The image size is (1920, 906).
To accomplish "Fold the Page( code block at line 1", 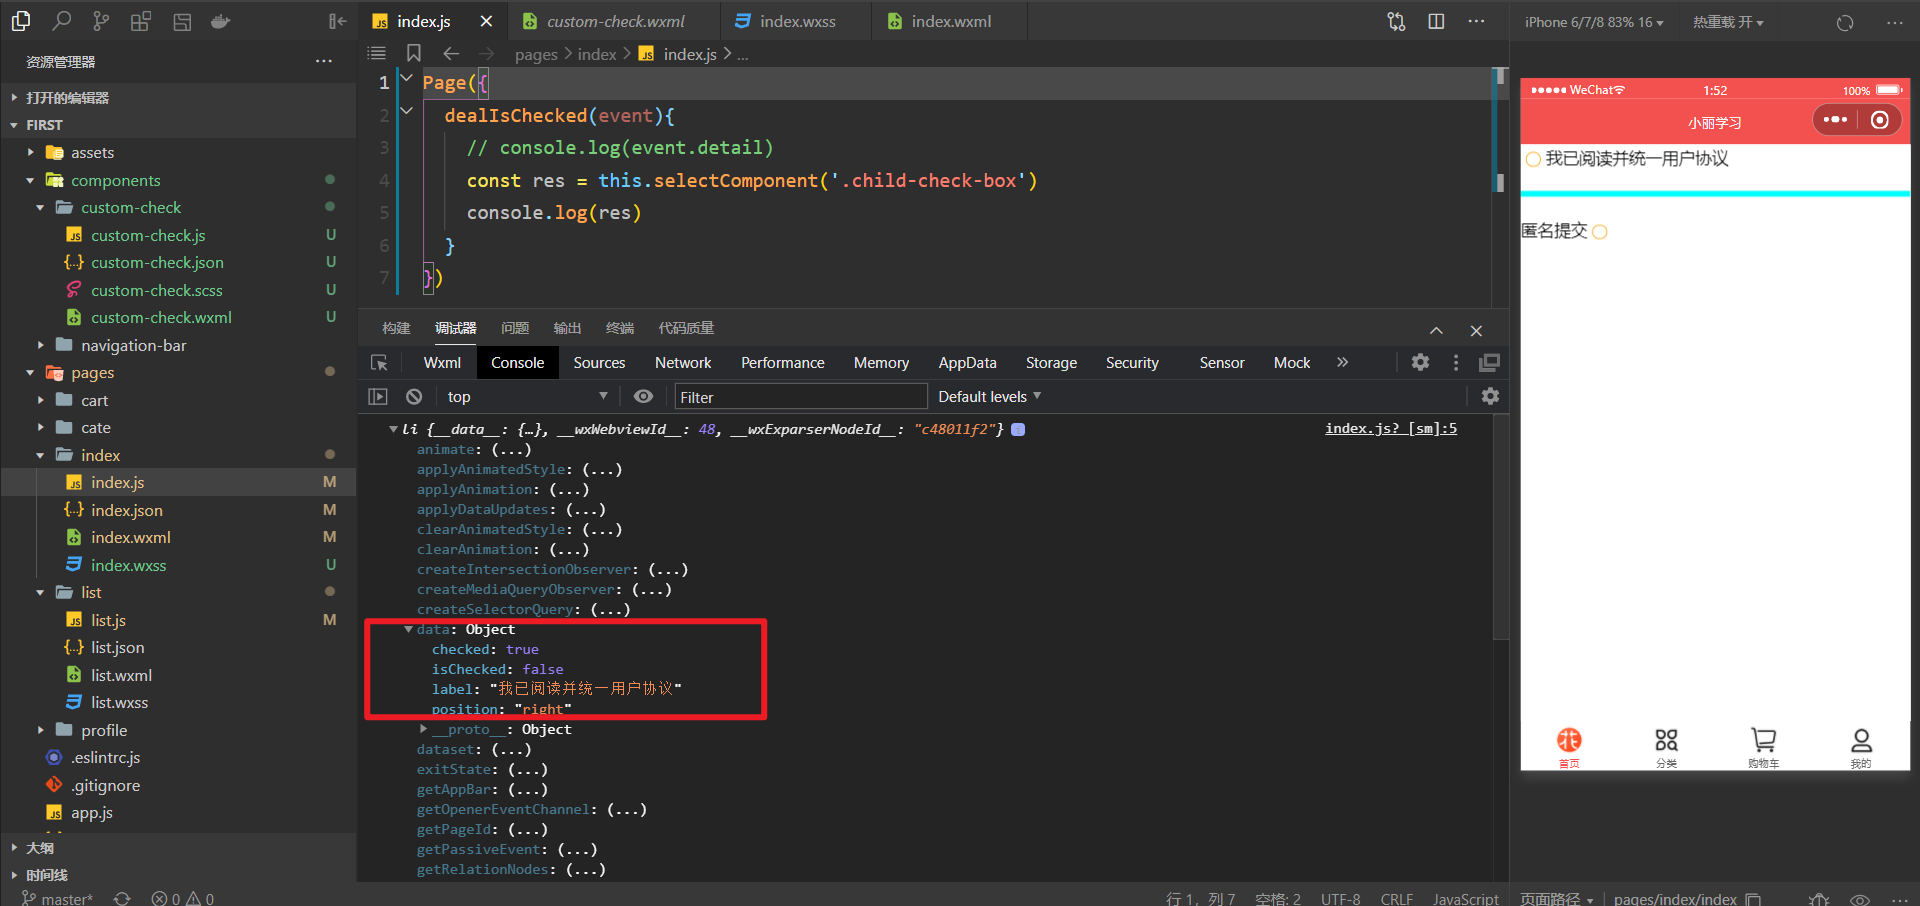I will pos(406,77).
